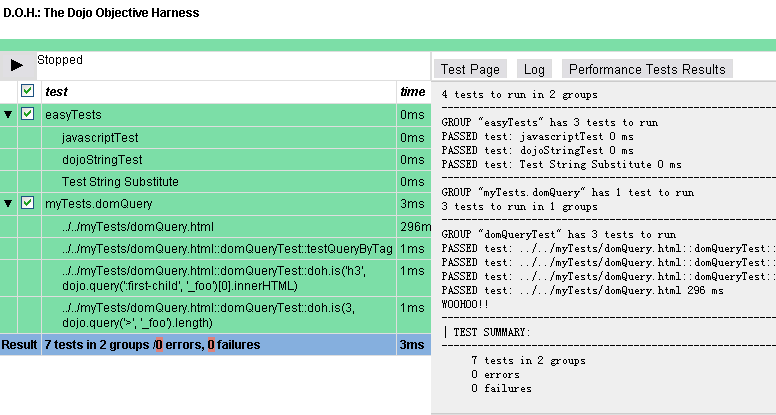Click the '0 failures' line in log summary
The height and width of the screenshot is (415, 776).
[501, 388]
